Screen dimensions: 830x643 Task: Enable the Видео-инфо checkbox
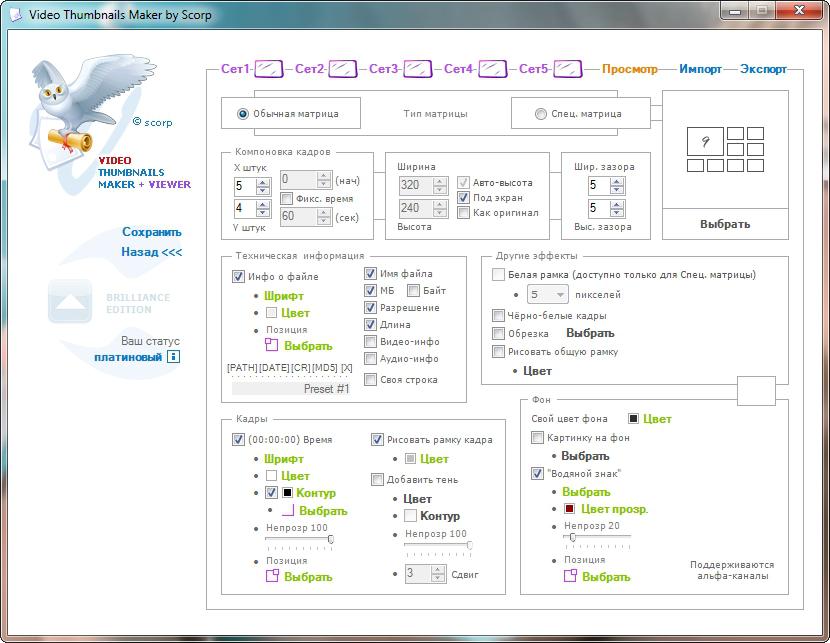(x=371, y=342)
